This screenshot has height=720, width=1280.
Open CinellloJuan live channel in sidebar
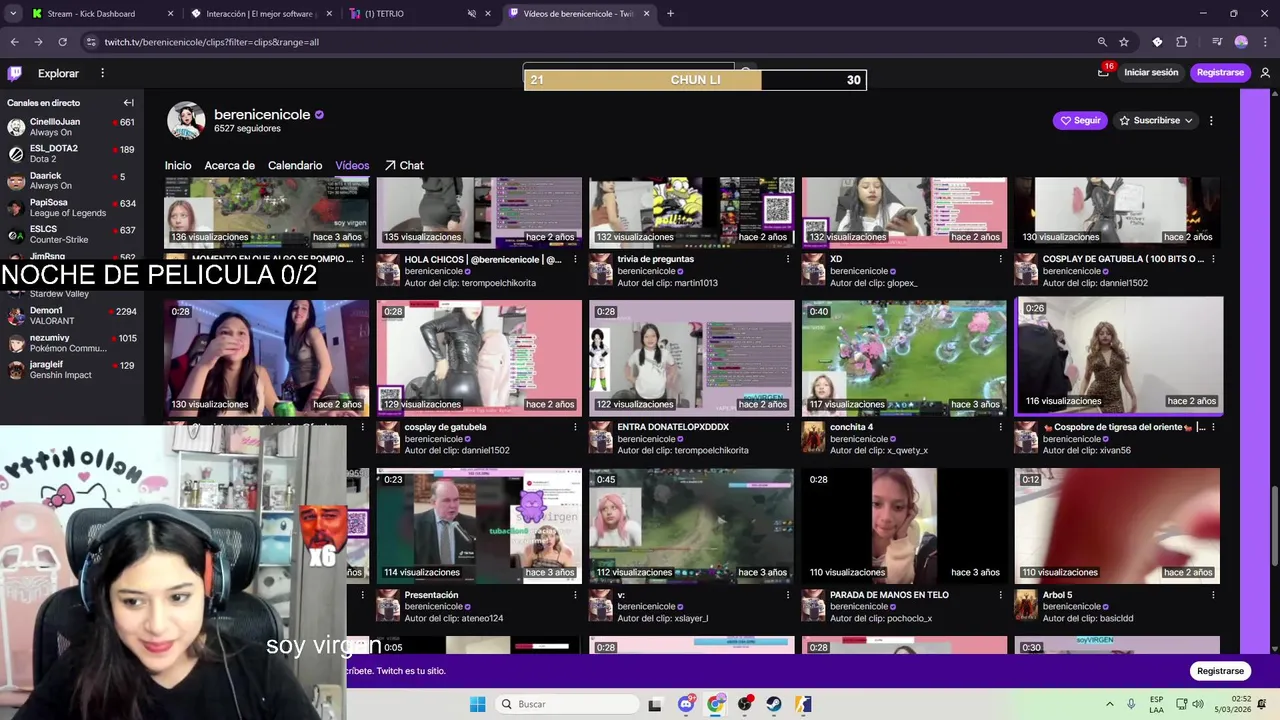(70, 127)
